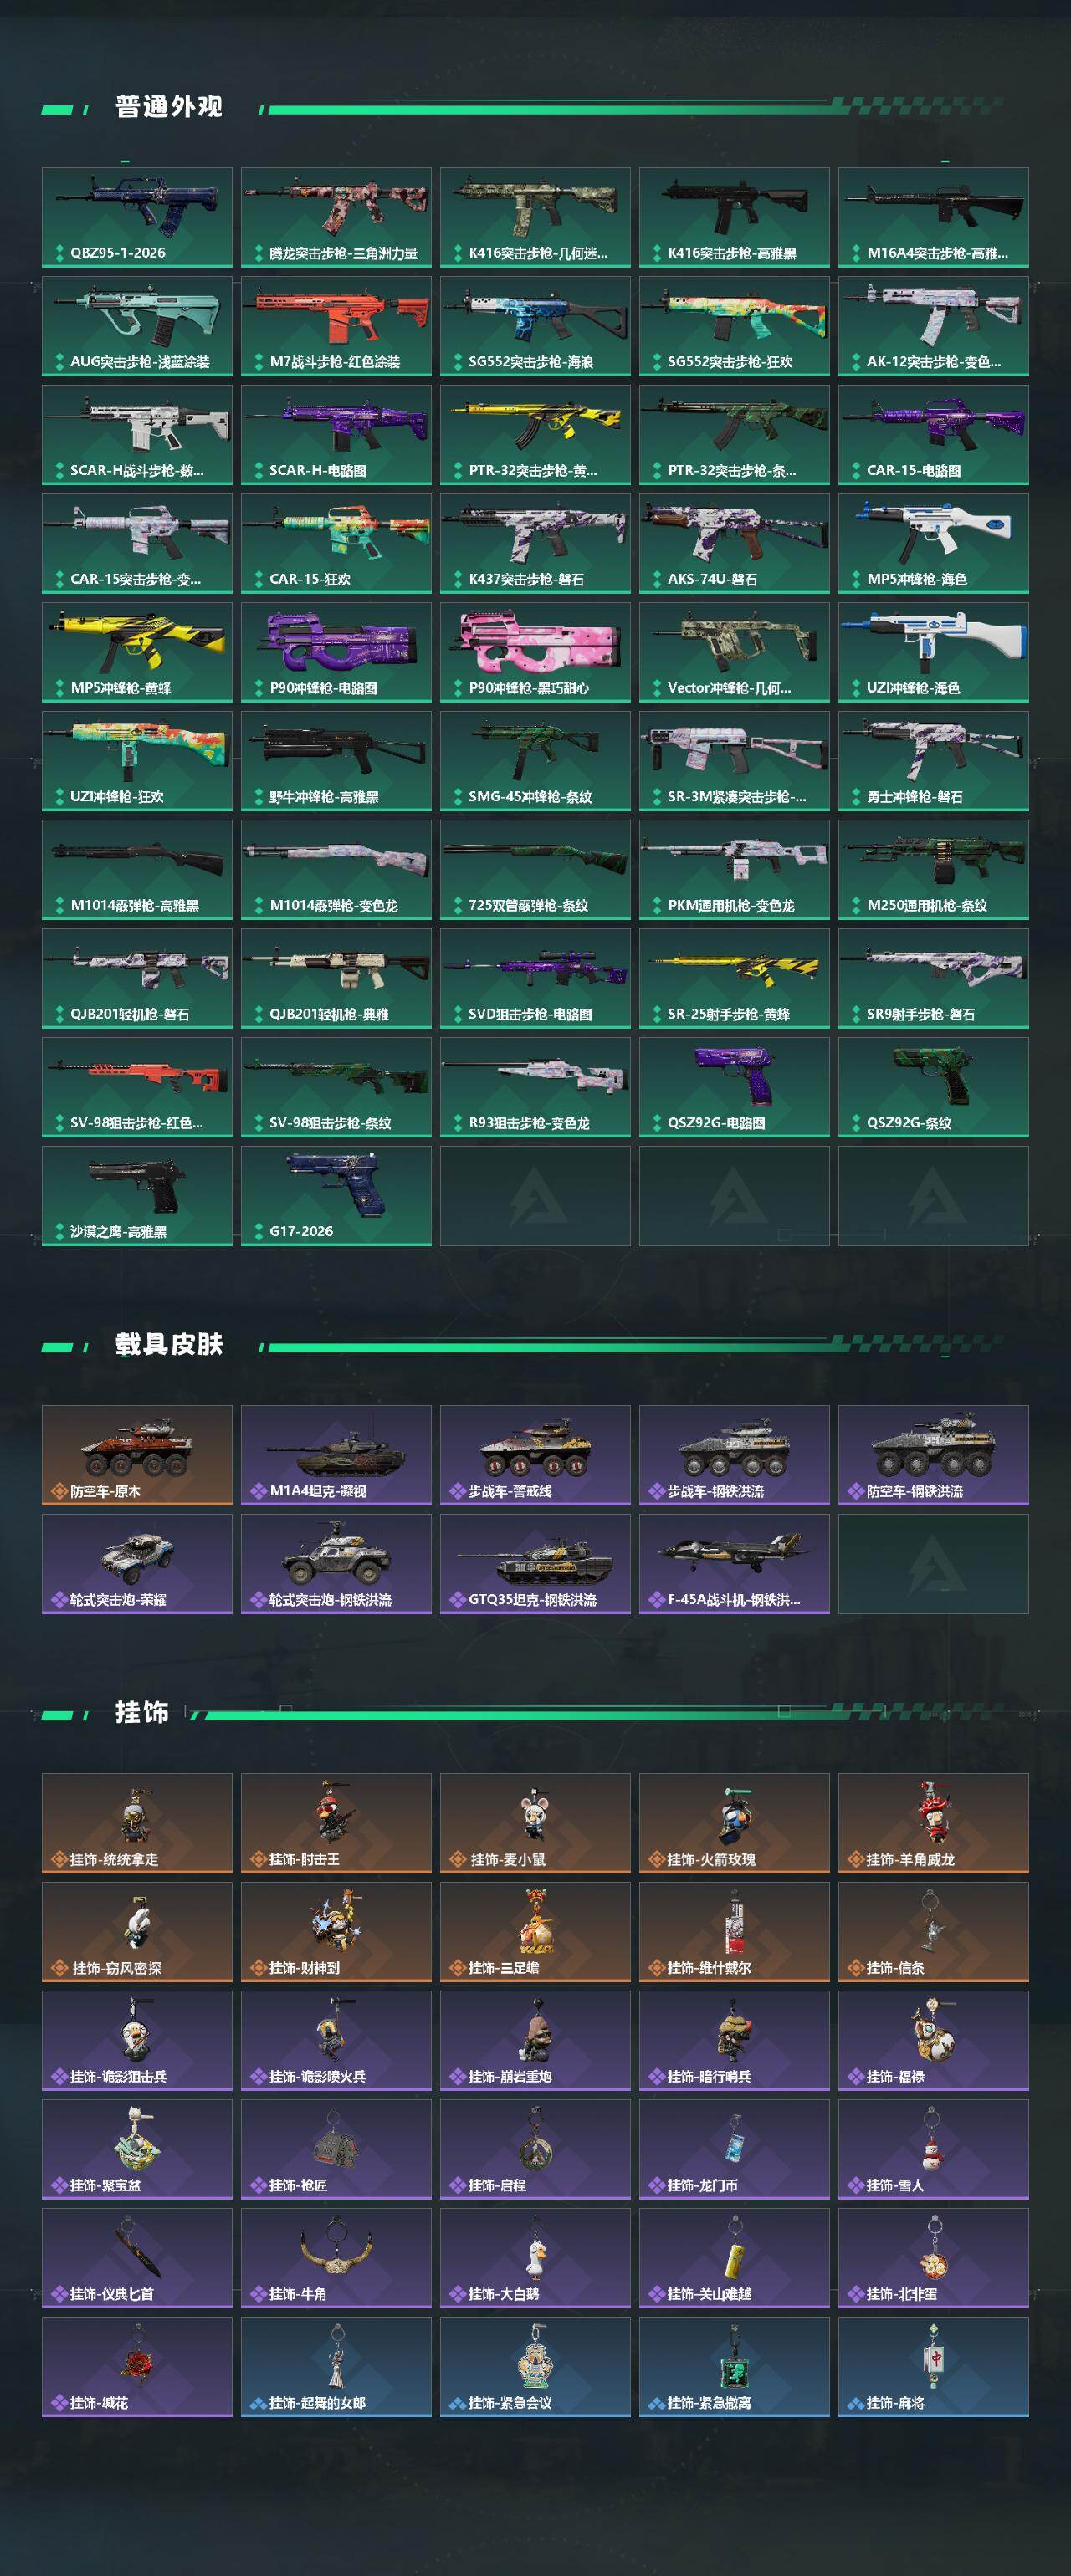Select the 挂饰-麦小鼠 charm icon

[x=535, y=1823]
